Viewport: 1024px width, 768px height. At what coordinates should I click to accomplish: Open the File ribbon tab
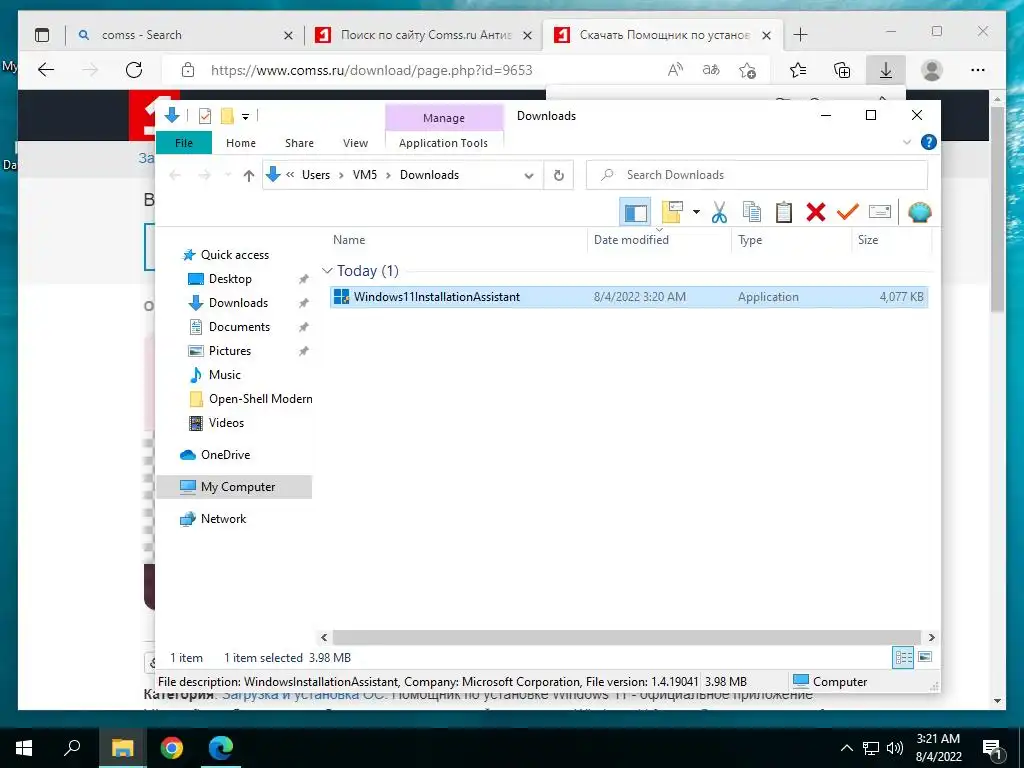click(184, 142)
